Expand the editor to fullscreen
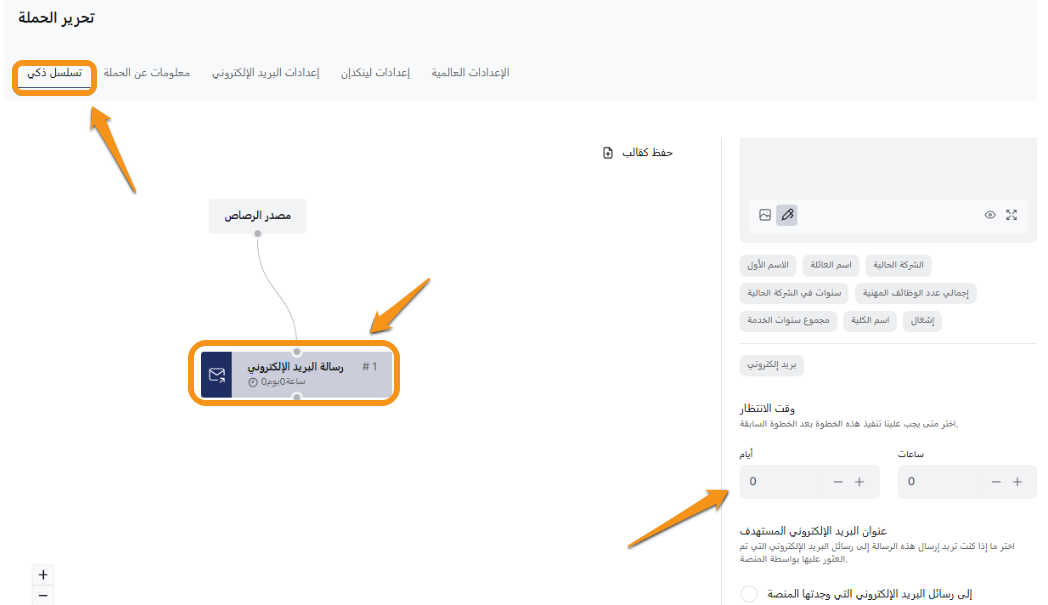Viewport: 1048px width, 605px height. [1012, 215]
